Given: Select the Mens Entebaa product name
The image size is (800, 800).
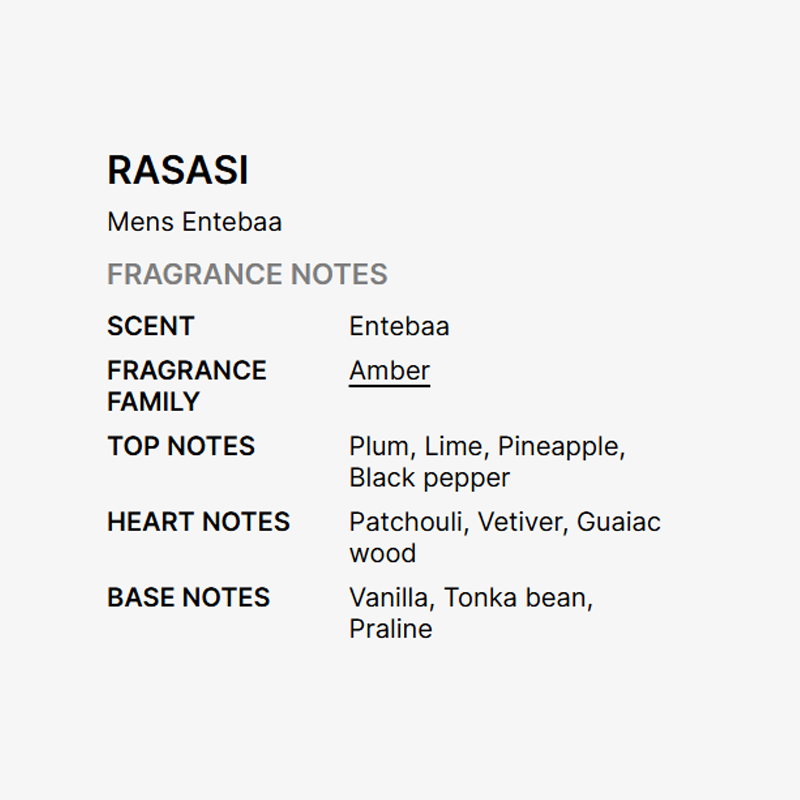Looking at the screenshot, I should point(194,222).
